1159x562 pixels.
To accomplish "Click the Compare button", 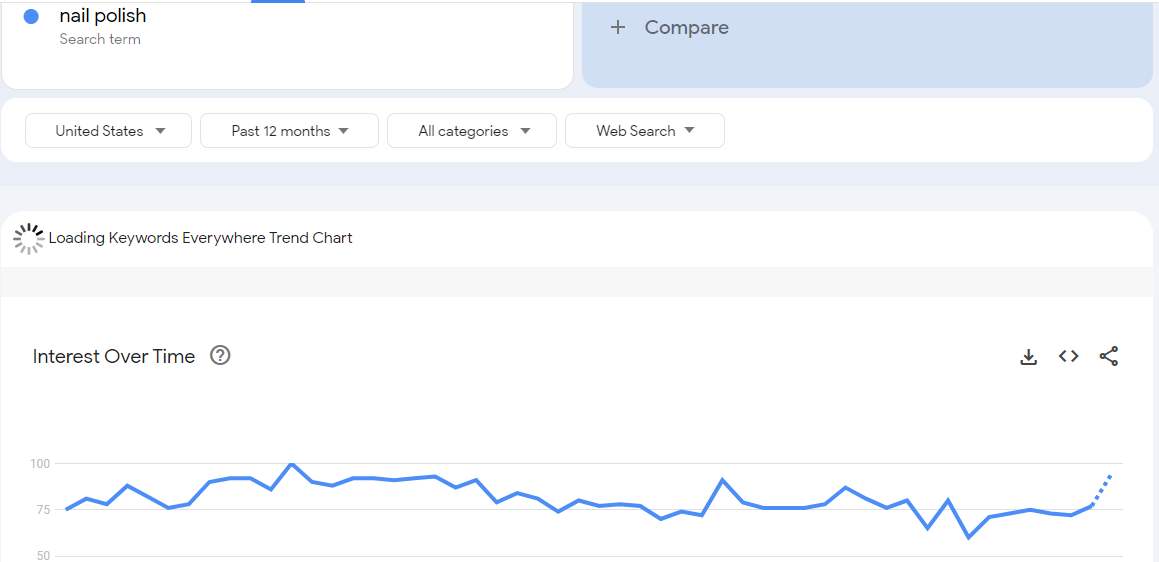I will click(x=686, y=28).
